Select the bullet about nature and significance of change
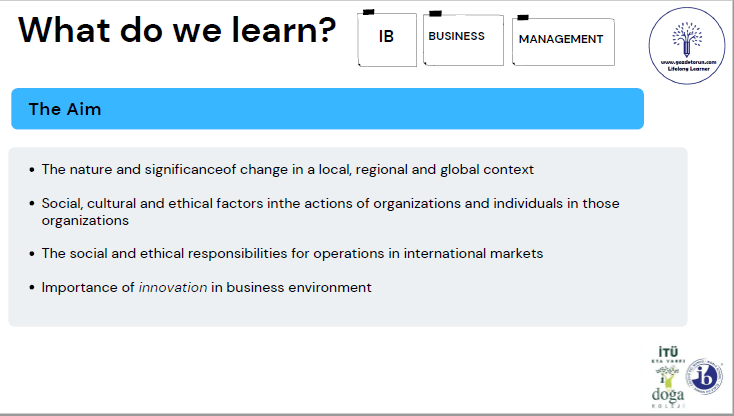This screenshot has width=734, height=416. pos(288,169)
